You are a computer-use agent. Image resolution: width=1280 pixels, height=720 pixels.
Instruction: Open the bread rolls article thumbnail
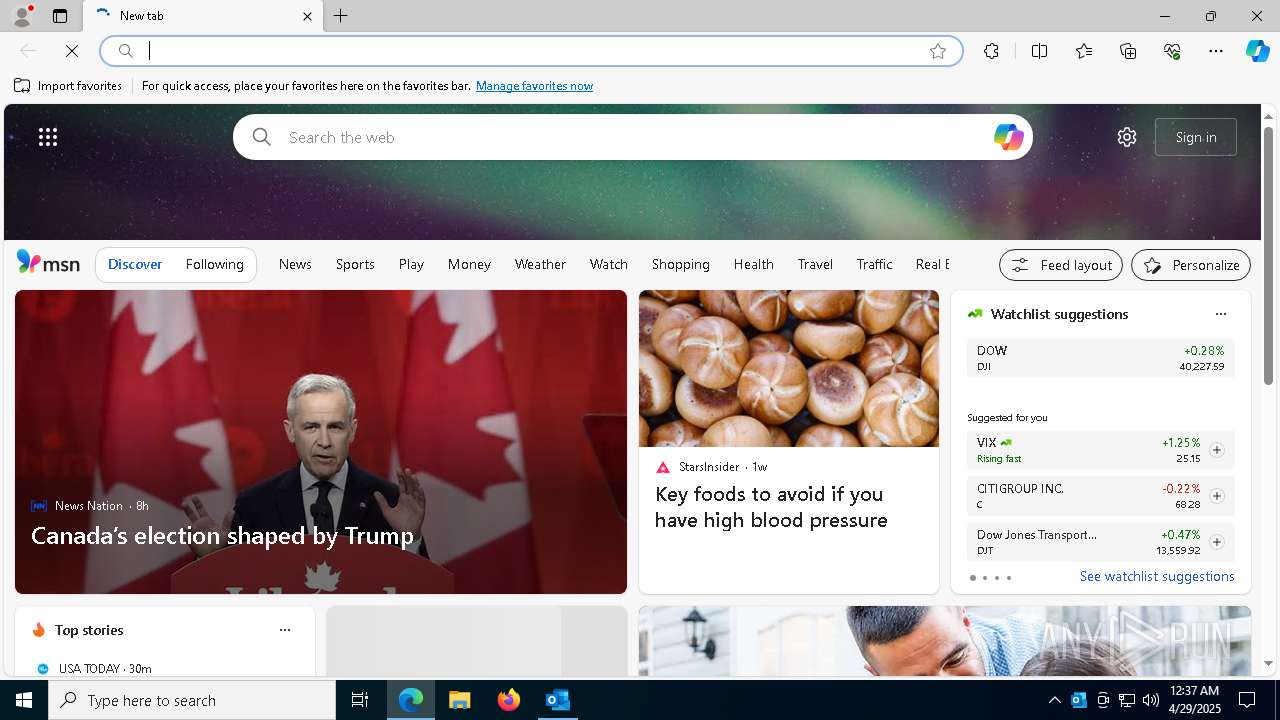coord(789,368)
